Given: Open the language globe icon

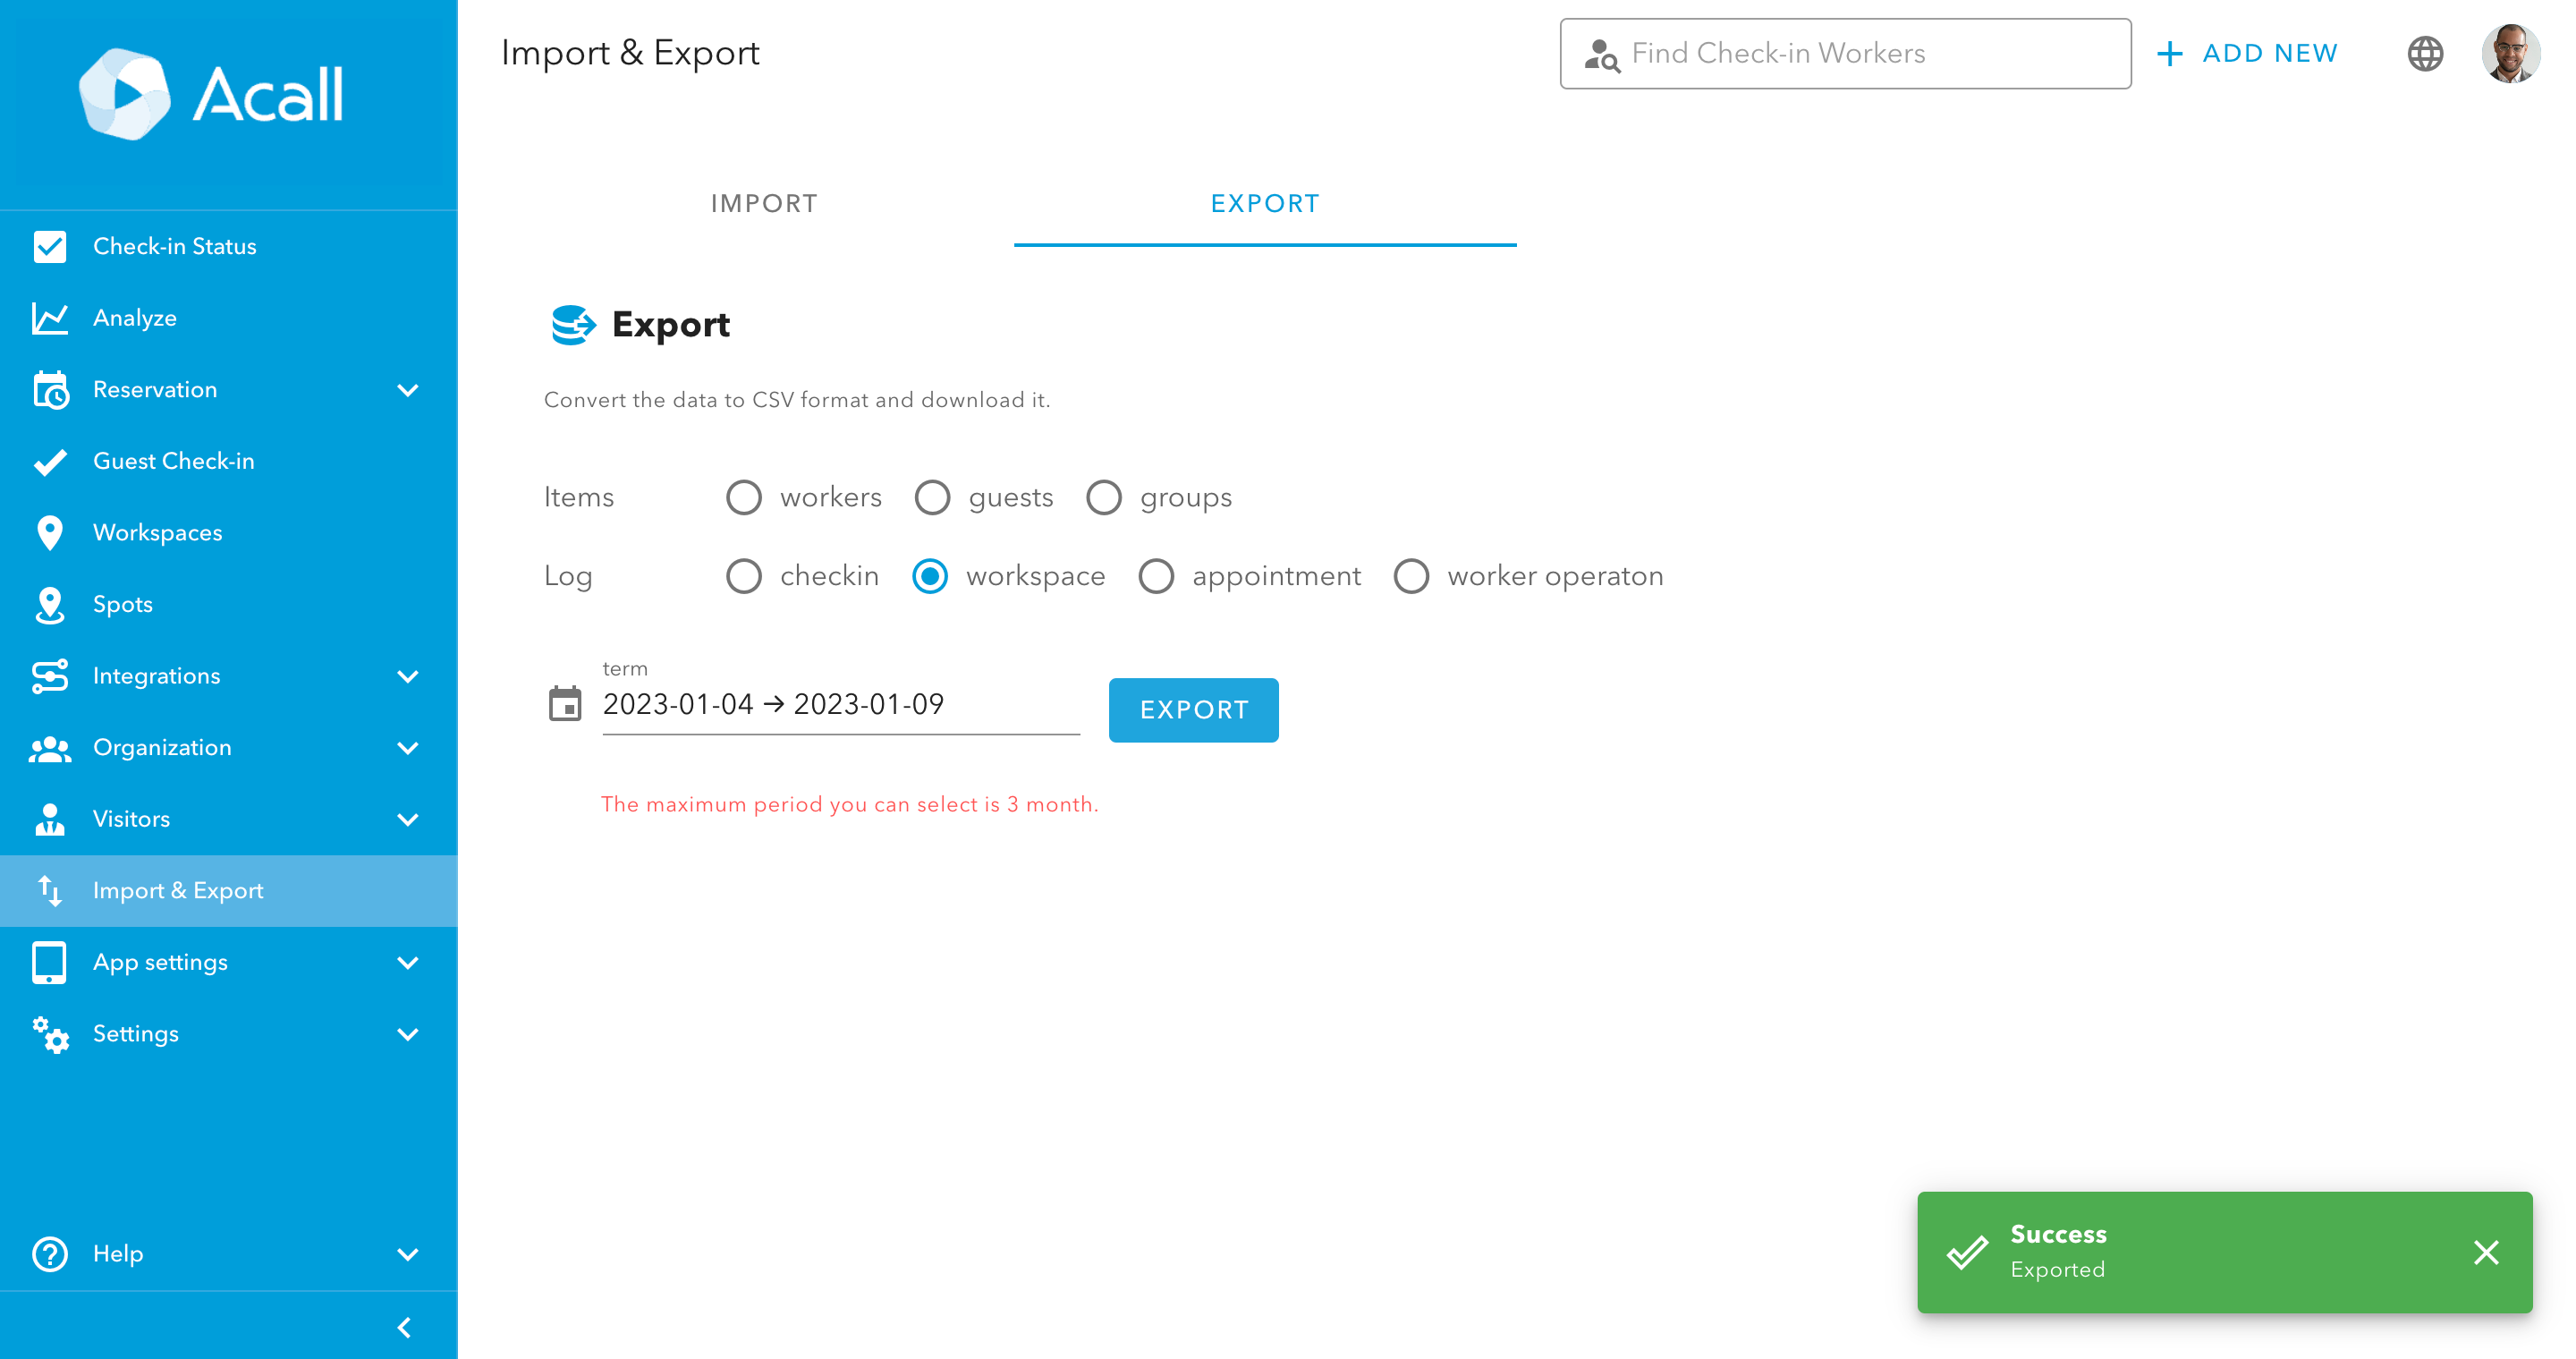Looking at the screenshot, I should (2425, 54).
